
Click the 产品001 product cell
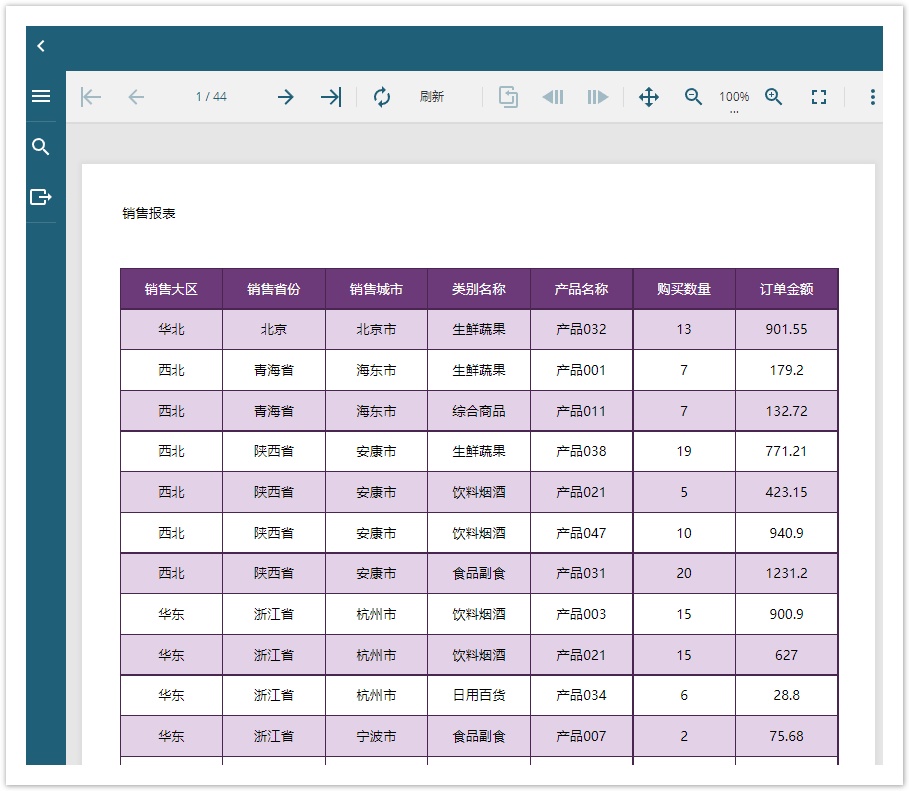pos(581,370)
